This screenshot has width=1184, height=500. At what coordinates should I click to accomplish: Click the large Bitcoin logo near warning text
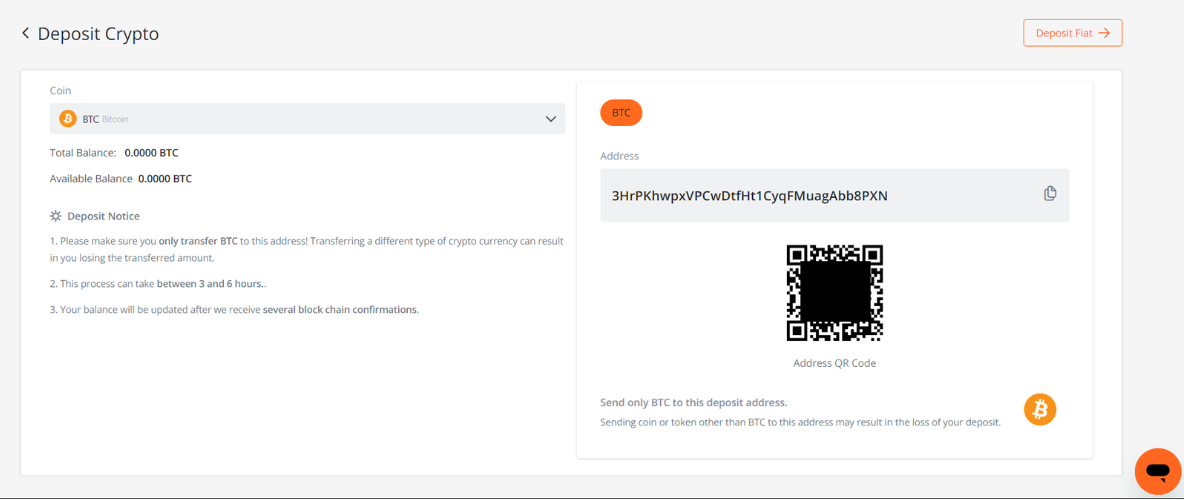coord(1040,410)
